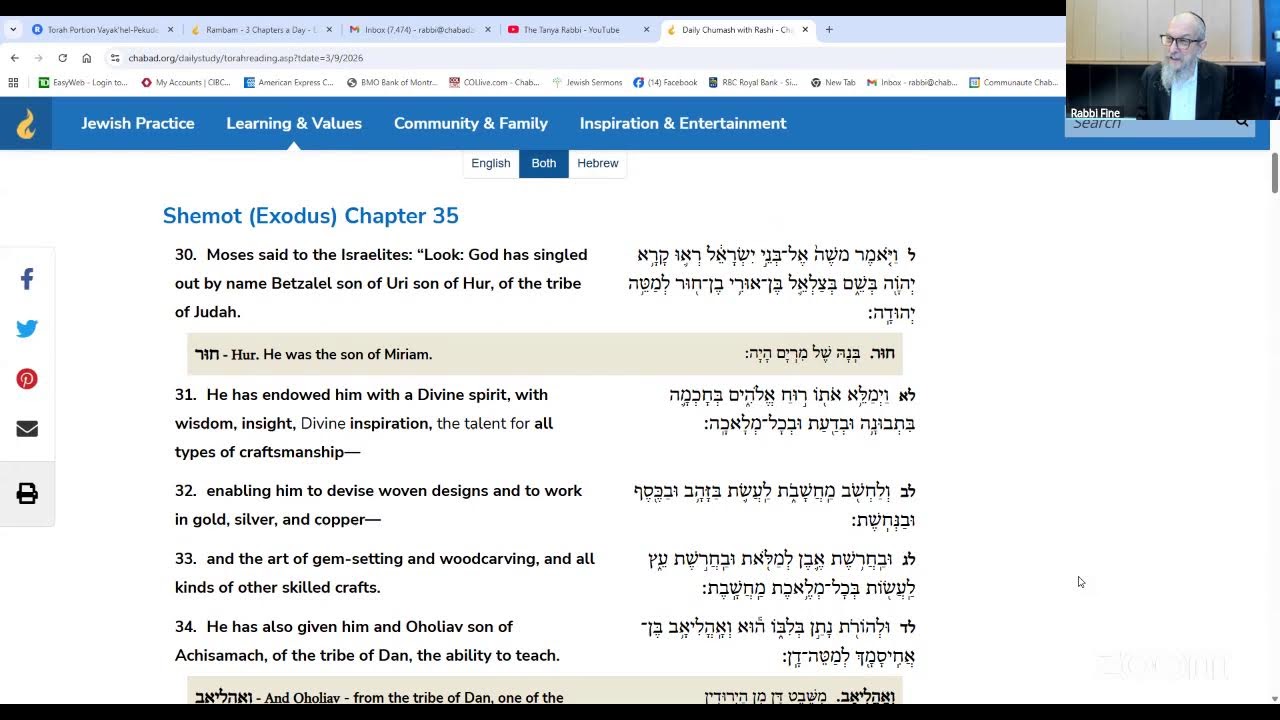Screen dimensions: 1280x720
Task: Email this page via envelope sidebar icon
Action: click(x=27, y=429)
